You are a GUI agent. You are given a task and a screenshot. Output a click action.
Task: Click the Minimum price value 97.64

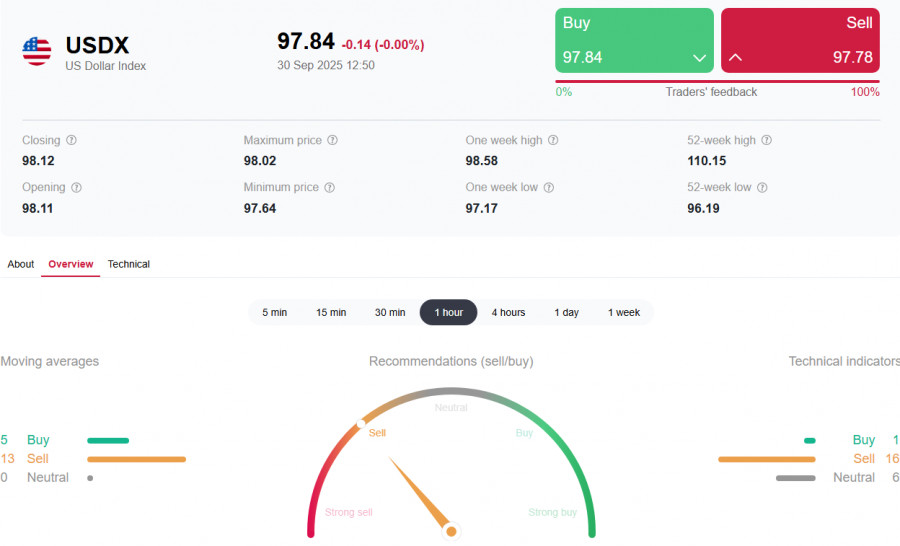[259, 208]
